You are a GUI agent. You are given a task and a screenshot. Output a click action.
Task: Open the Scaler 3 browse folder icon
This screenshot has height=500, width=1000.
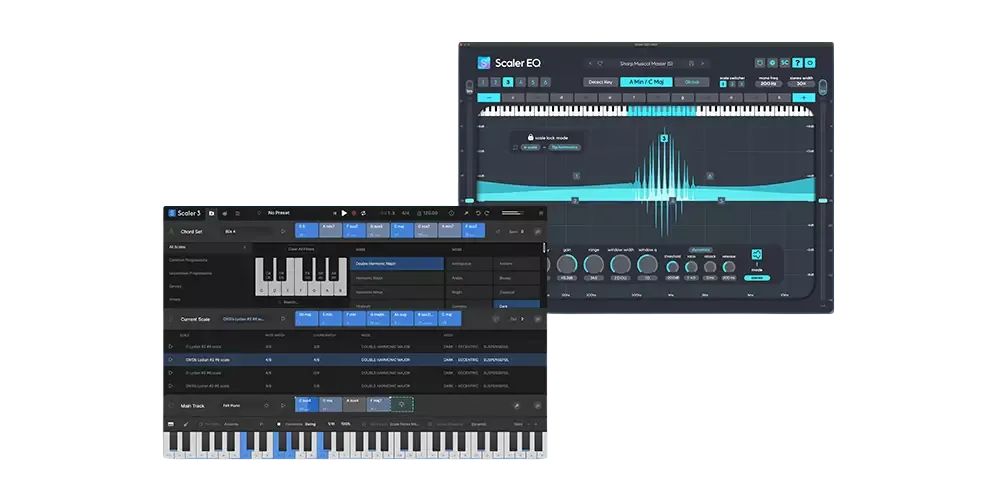coord(212,213)
